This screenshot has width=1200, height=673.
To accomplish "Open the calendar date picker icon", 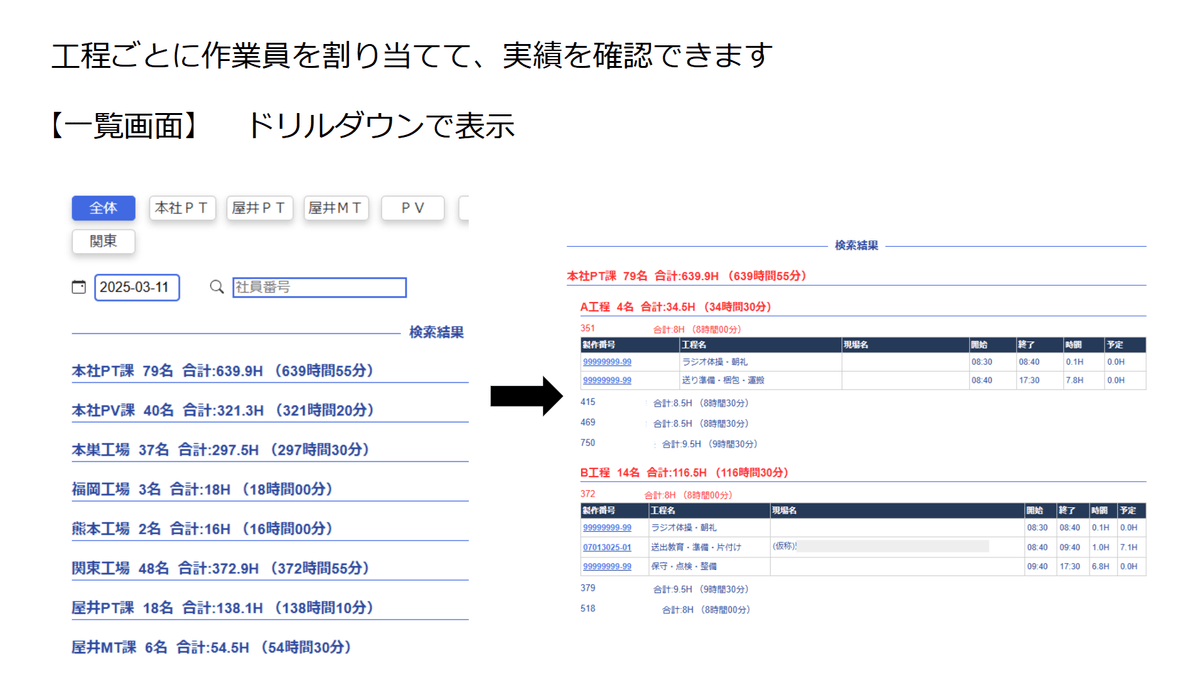I will click(x=79, y=287).
